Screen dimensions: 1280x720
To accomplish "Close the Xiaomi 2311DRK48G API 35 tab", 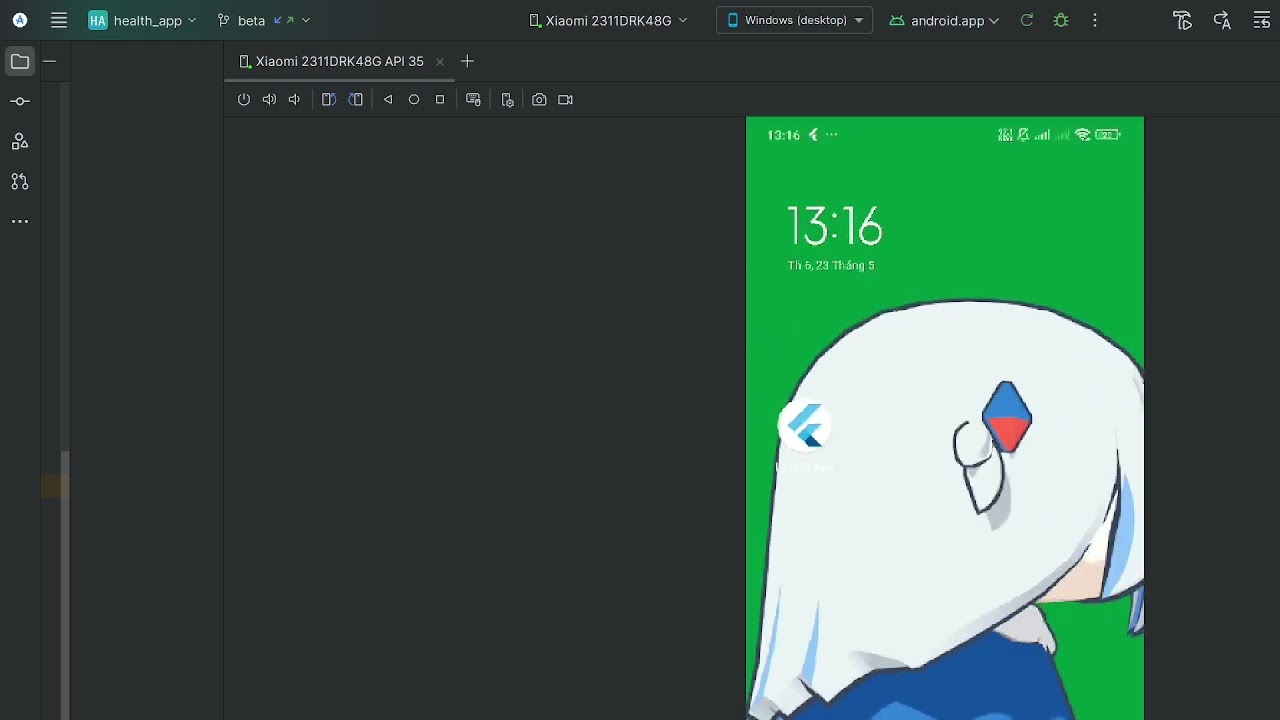I will [439, 61].
